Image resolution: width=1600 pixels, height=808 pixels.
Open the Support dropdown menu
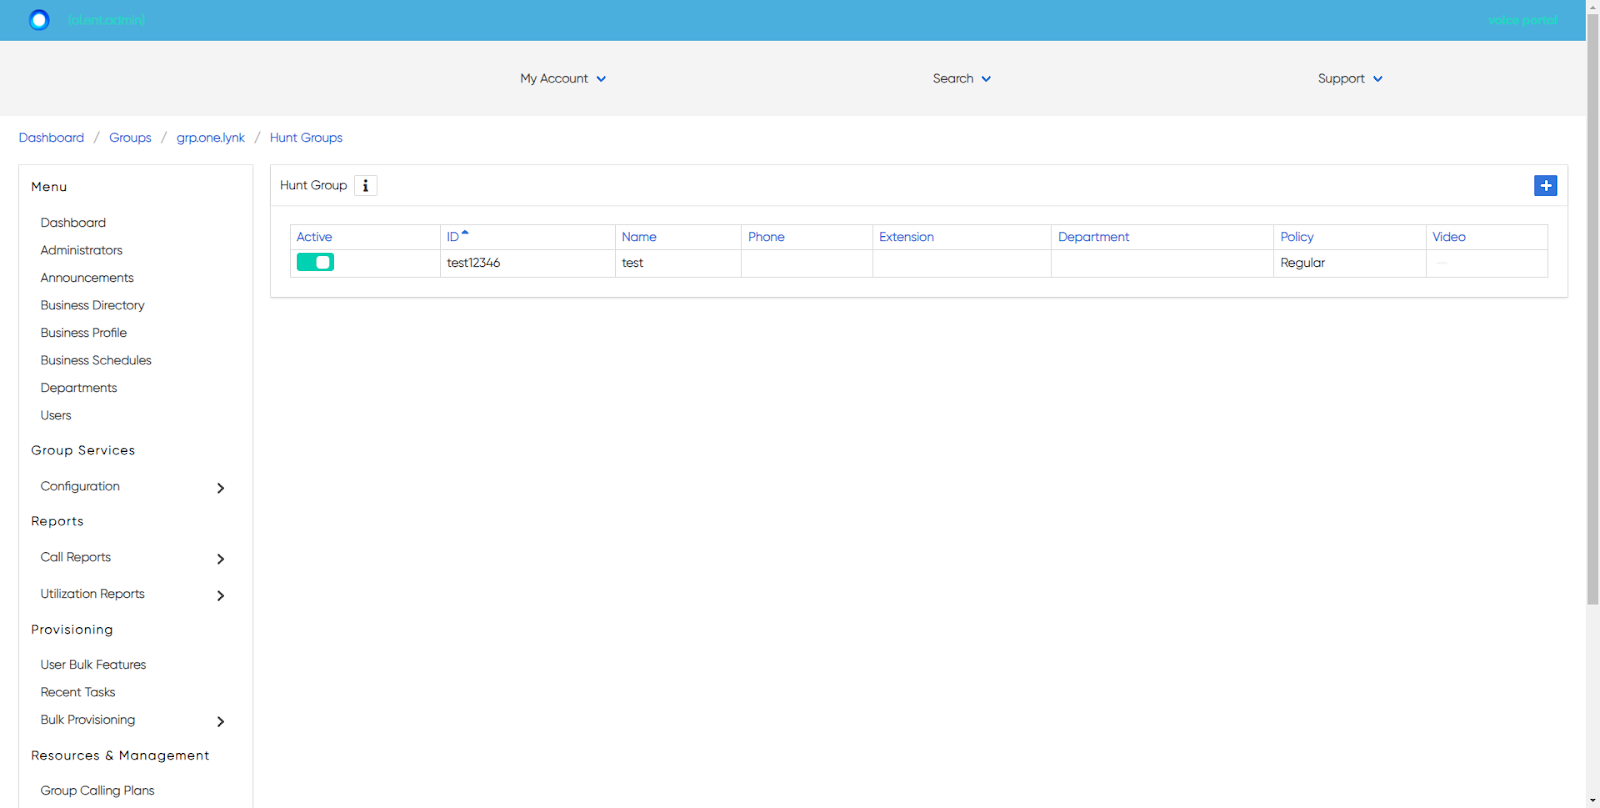point(1350,79)
